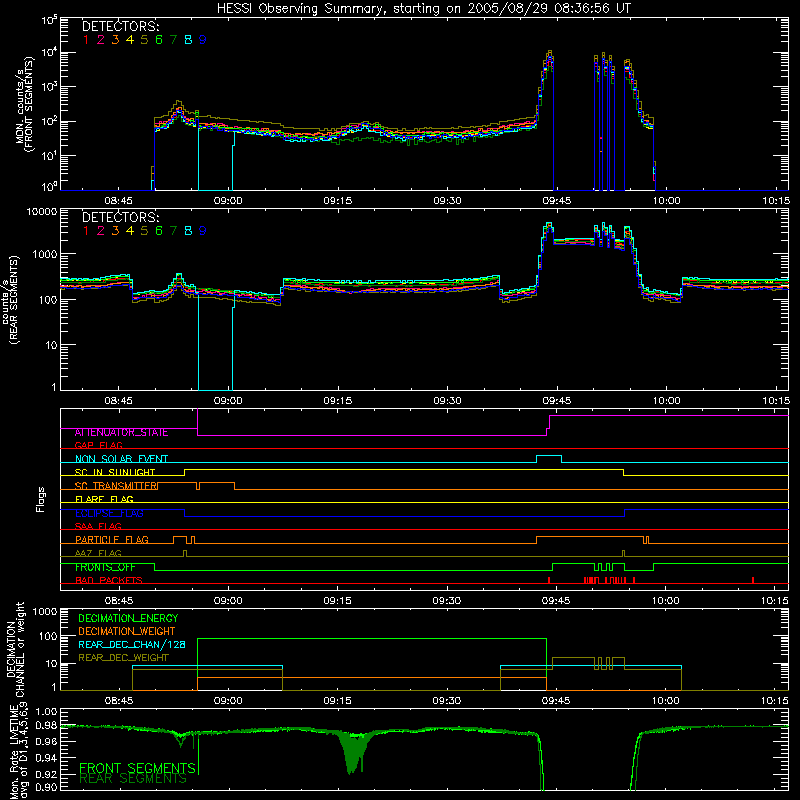
Task: Click the 1.00 tick on the livetime y-axis
Action: coord(47,711)
